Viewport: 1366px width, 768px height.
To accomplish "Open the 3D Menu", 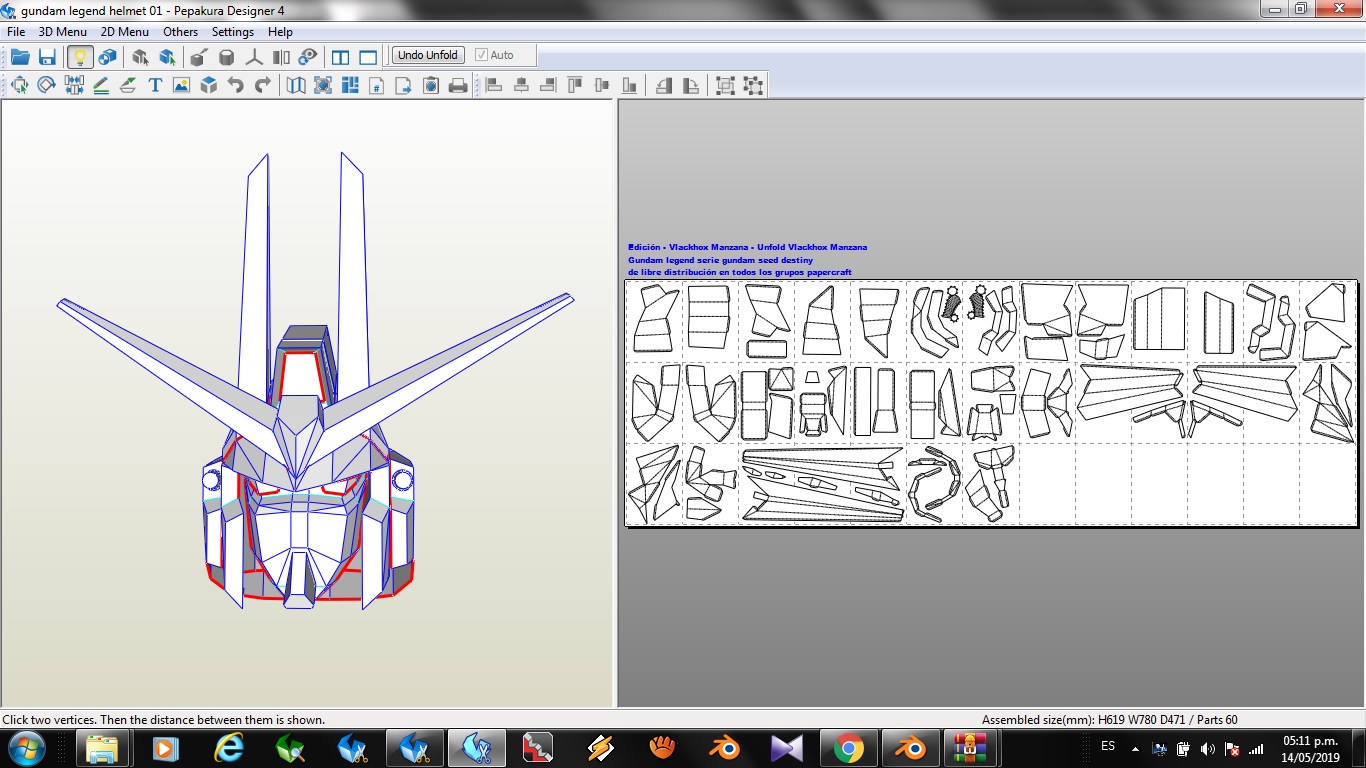I will pos(63,31).
